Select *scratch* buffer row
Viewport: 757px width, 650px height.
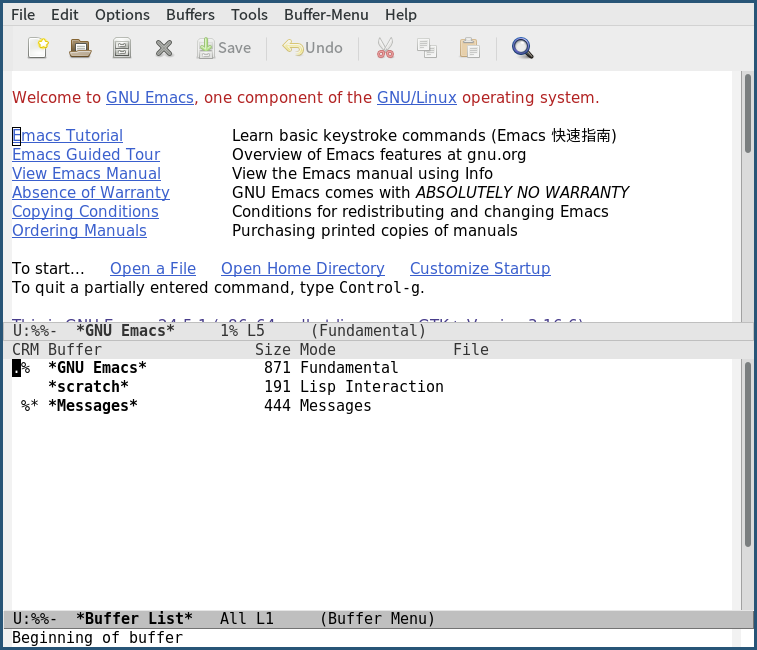(x=371, y=387)
